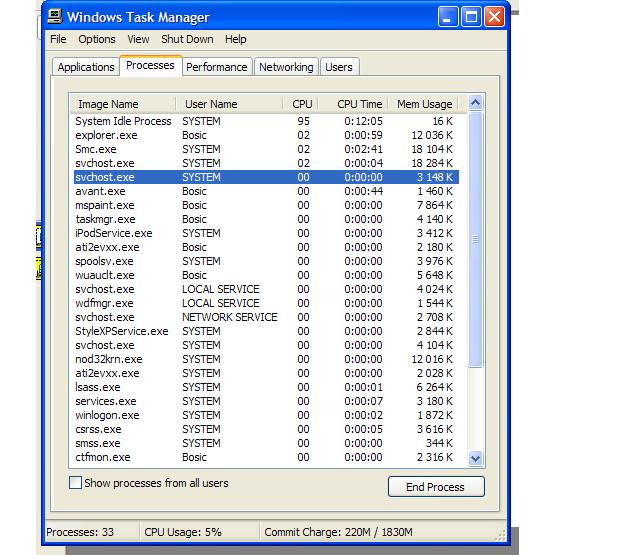Select ati2evxx.exe run by SYSTEM
640x555 pixels.
click(266, 373)
